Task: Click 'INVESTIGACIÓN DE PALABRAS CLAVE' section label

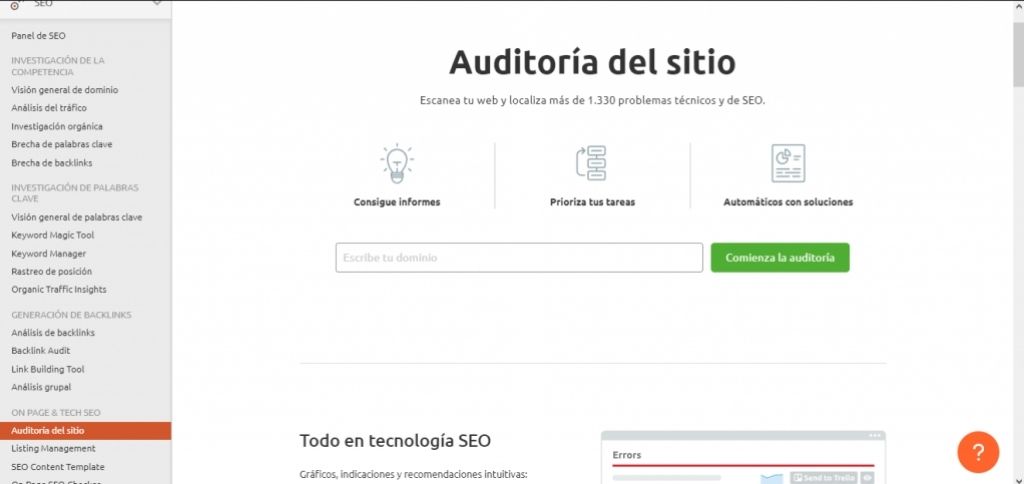Action: pos(75,193)
